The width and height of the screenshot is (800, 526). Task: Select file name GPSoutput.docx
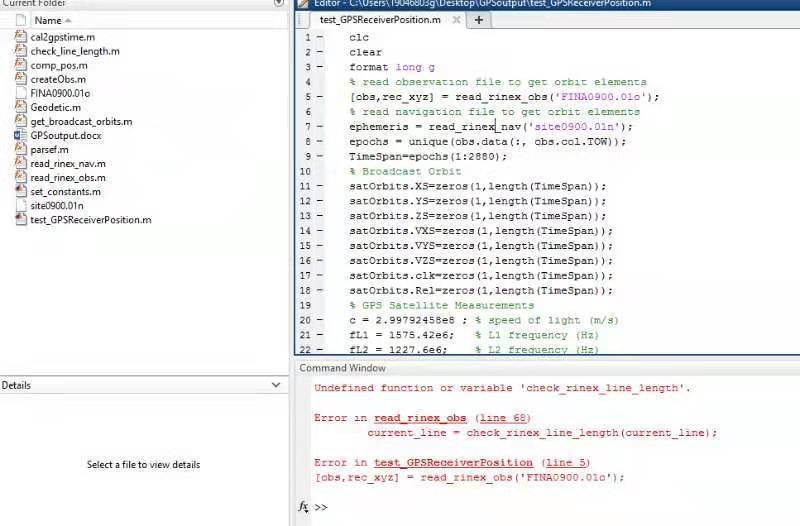pos(66,135)
